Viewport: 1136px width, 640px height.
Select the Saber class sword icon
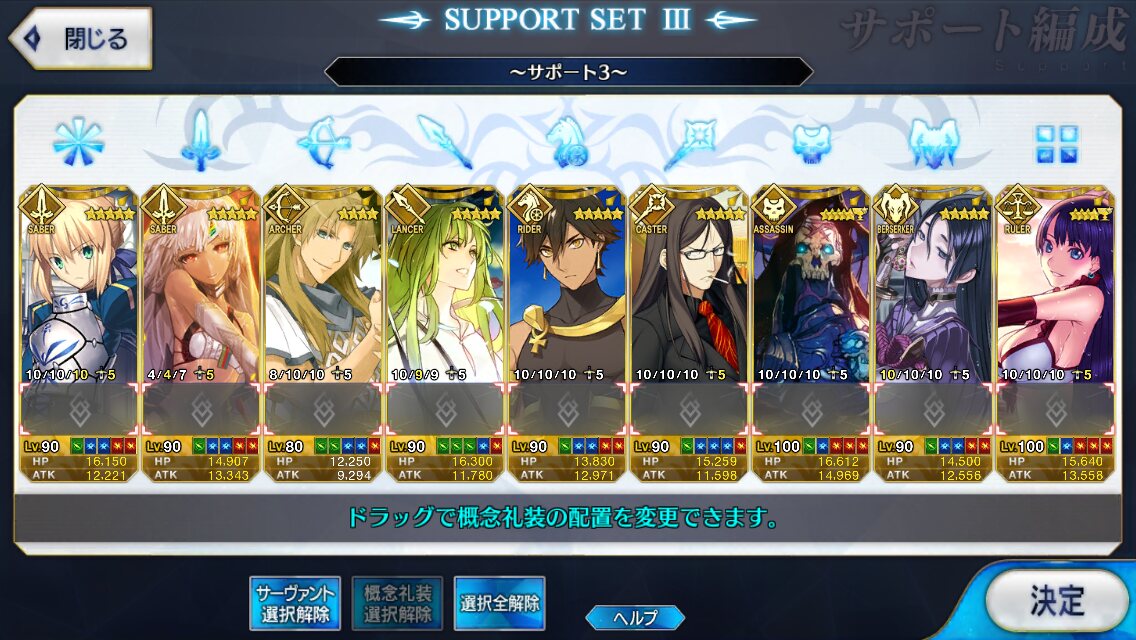pos(201,141)
